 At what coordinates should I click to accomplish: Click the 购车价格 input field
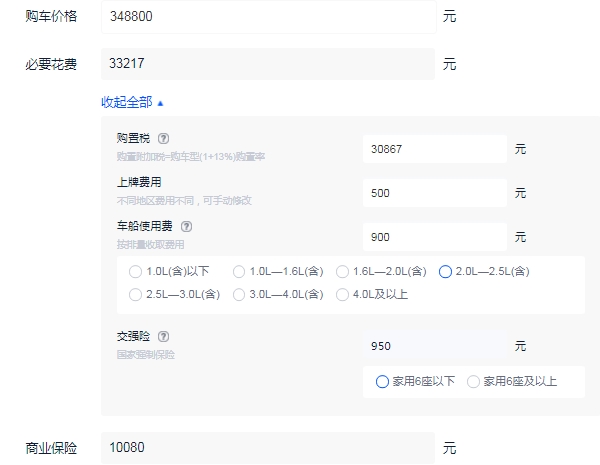(268, 17)
